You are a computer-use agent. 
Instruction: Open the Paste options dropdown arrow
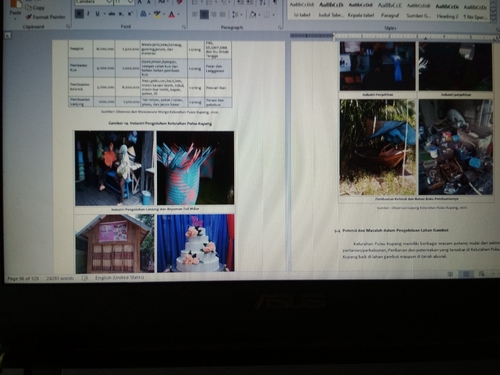point(15,19)
